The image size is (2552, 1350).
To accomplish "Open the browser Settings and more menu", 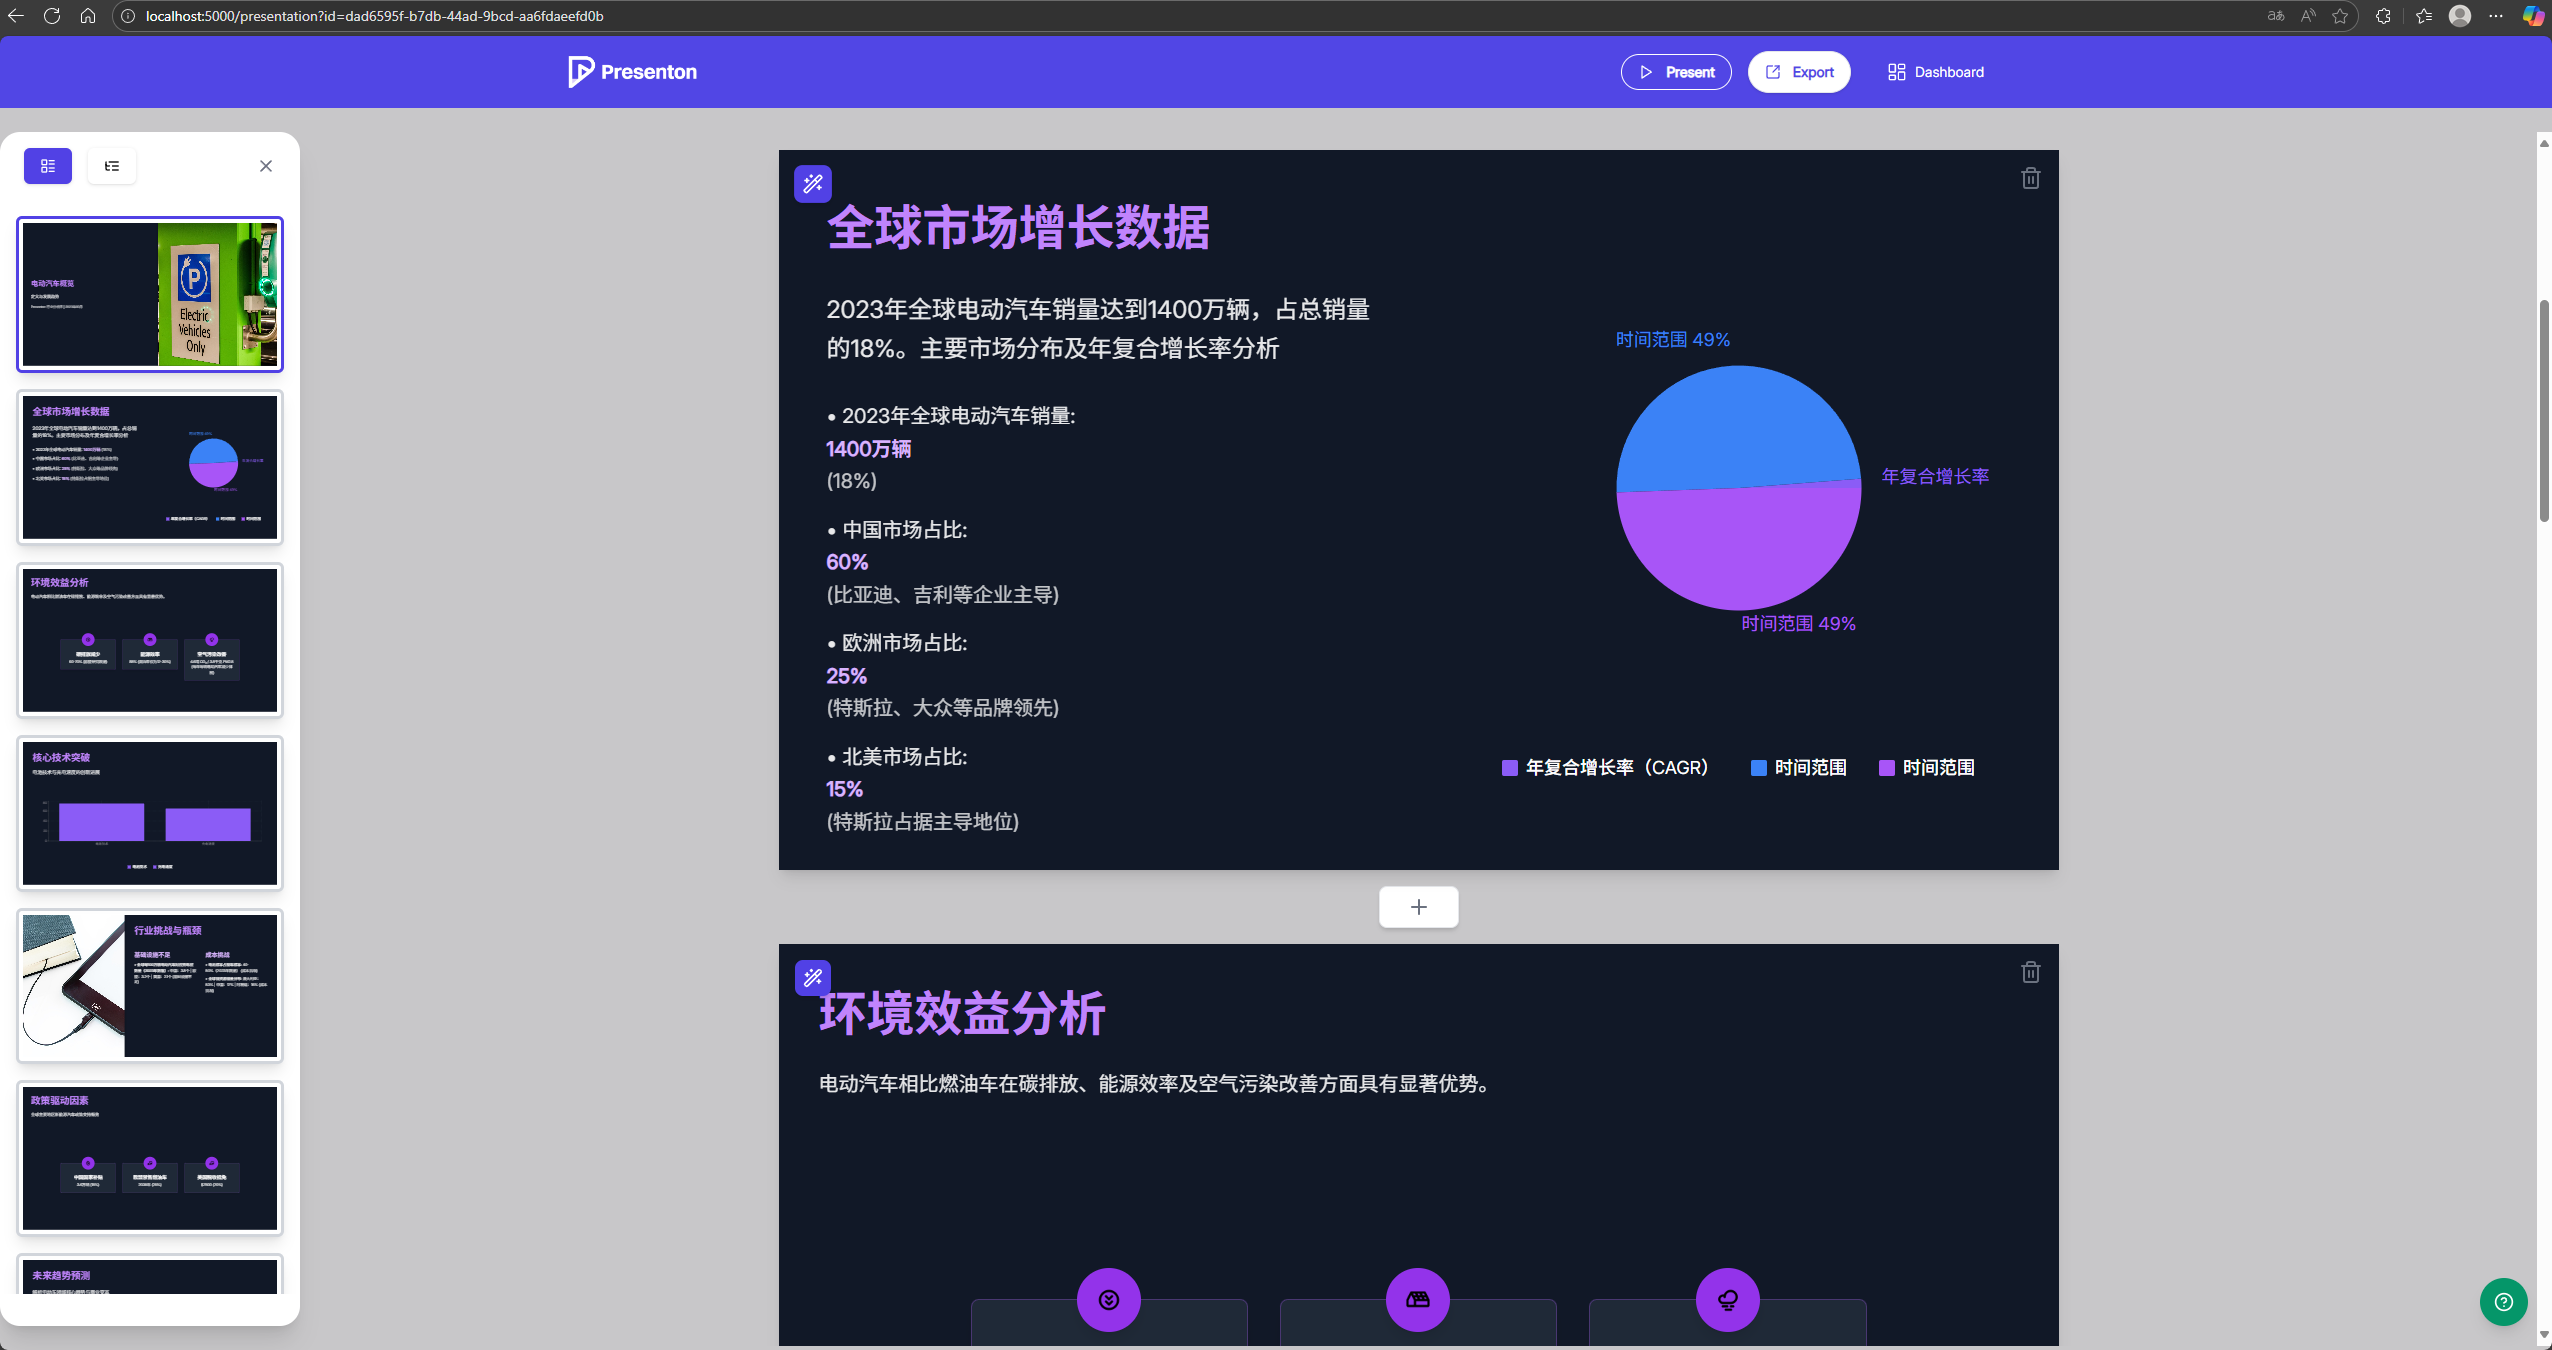I will 2497,16.
